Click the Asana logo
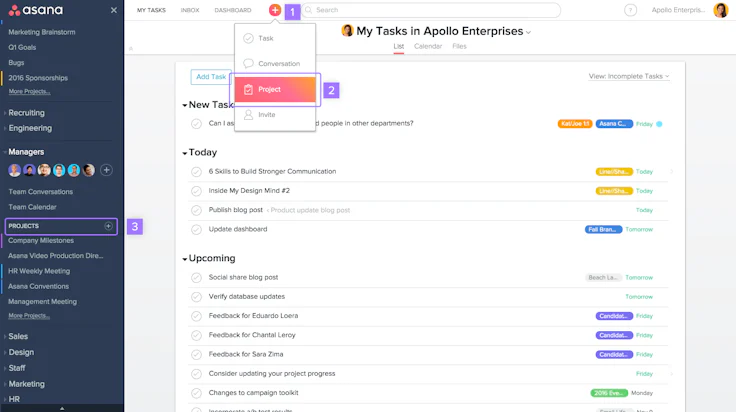 click(36, 10)
